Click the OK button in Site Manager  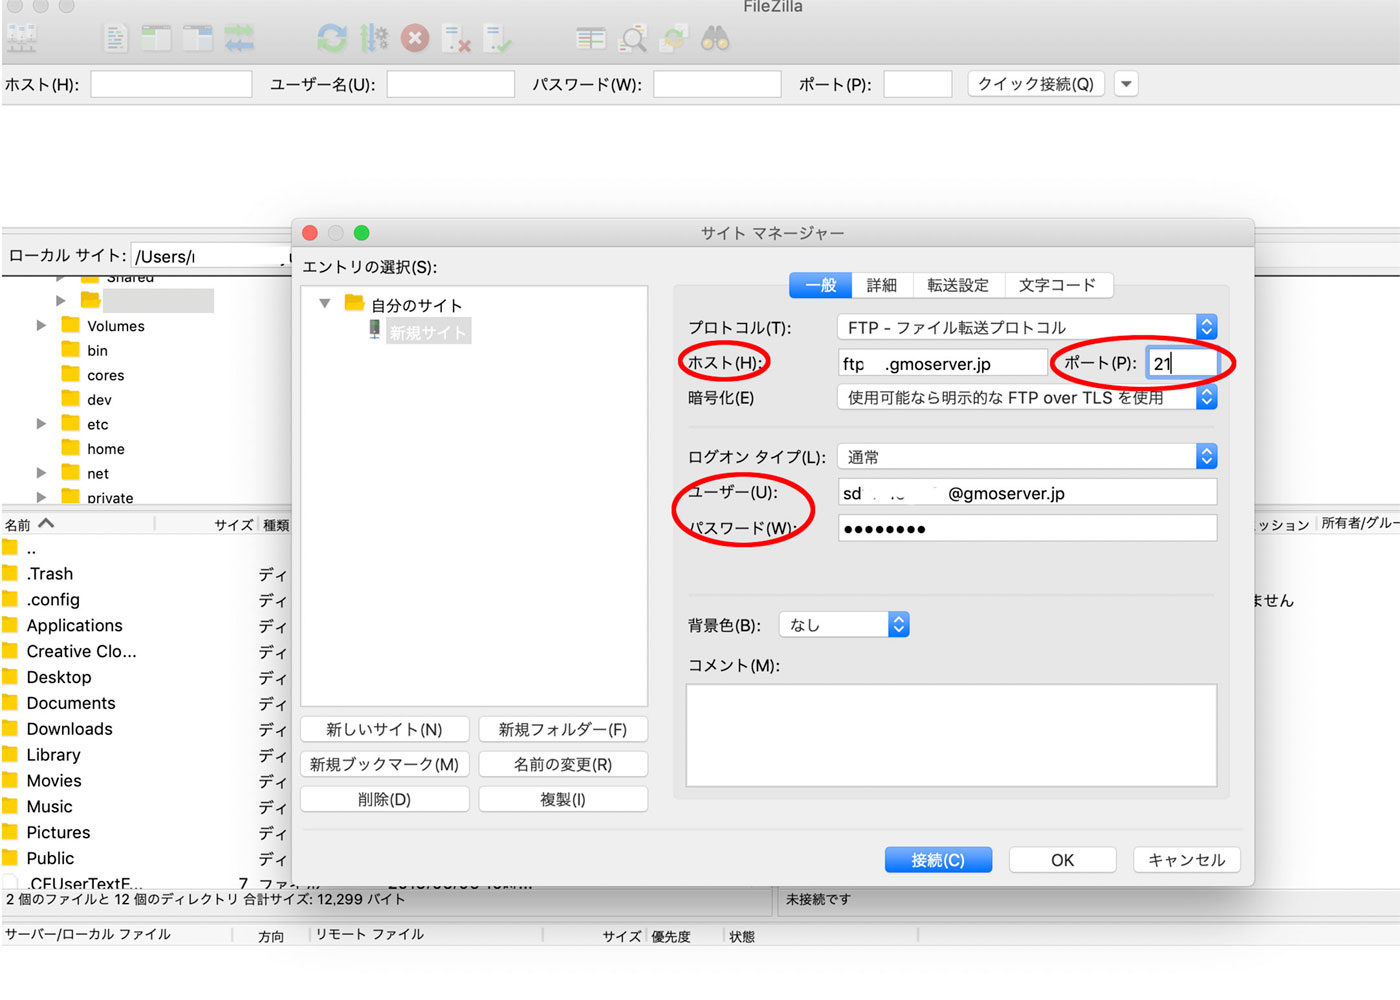[1062, 860]
